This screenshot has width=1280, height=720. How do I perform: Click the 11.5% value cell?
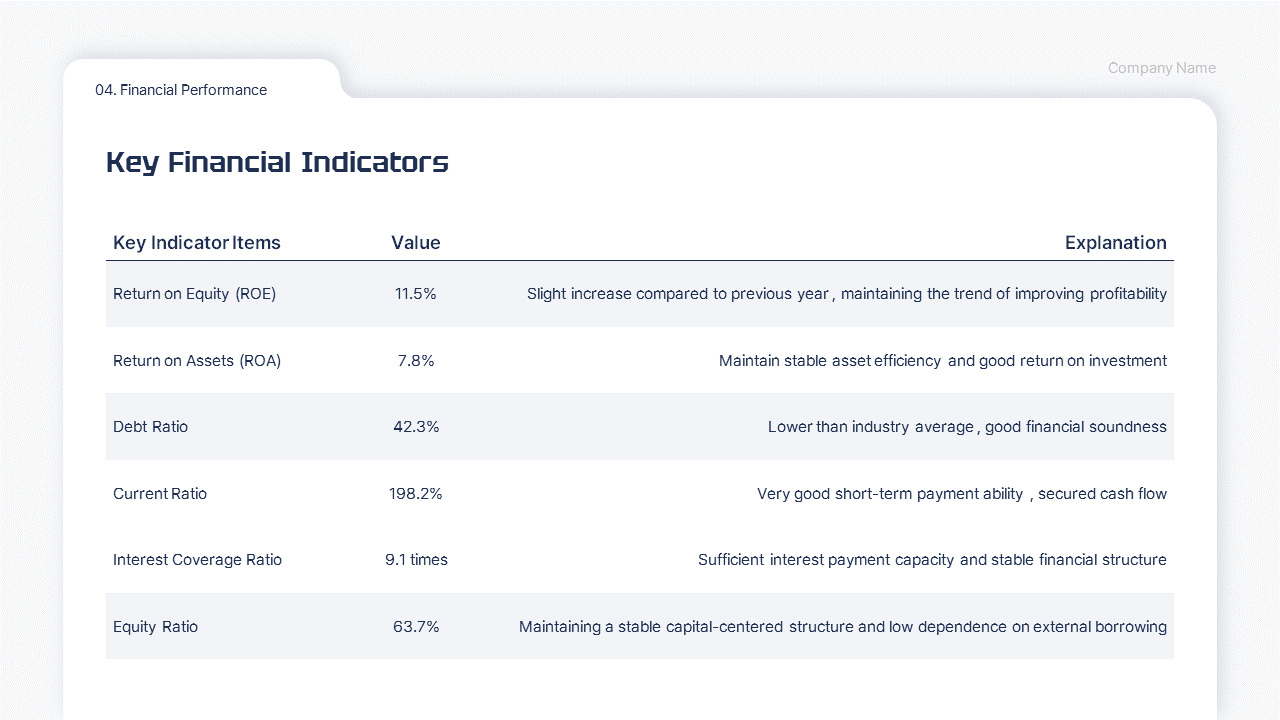(416, 294)
